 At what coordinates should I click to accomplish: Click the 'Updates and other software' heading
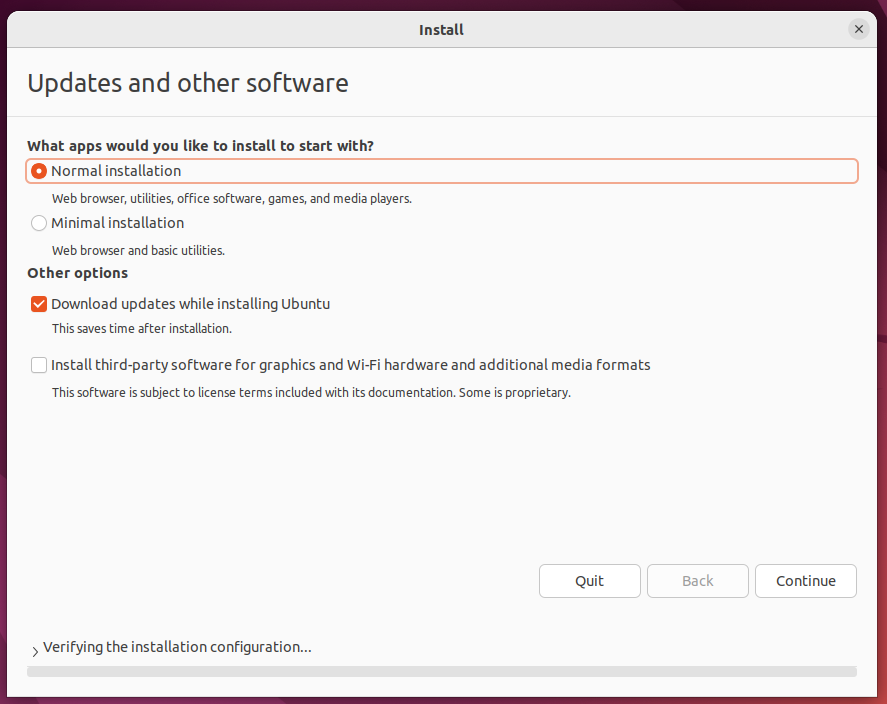pos(188,83)
